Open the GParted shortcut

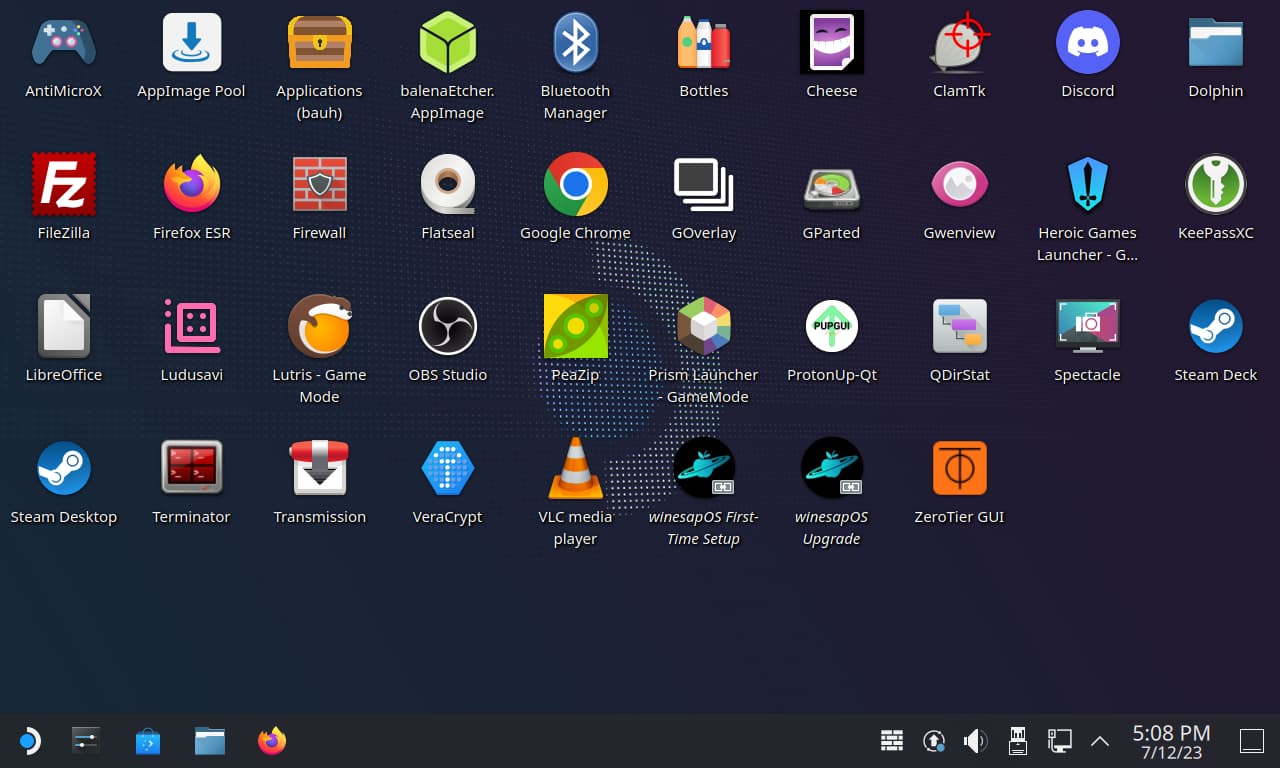click(831, 186)
